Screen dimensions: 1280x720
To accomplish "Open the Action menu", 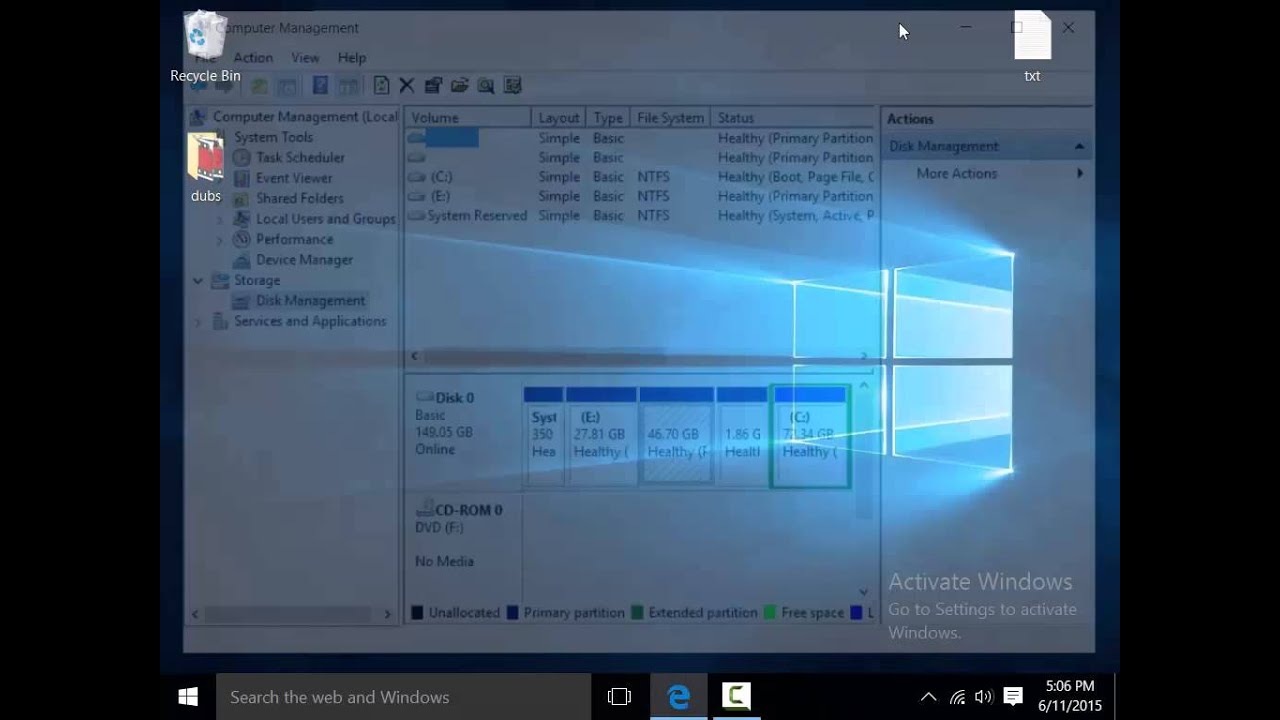I will tap(253, 58).
